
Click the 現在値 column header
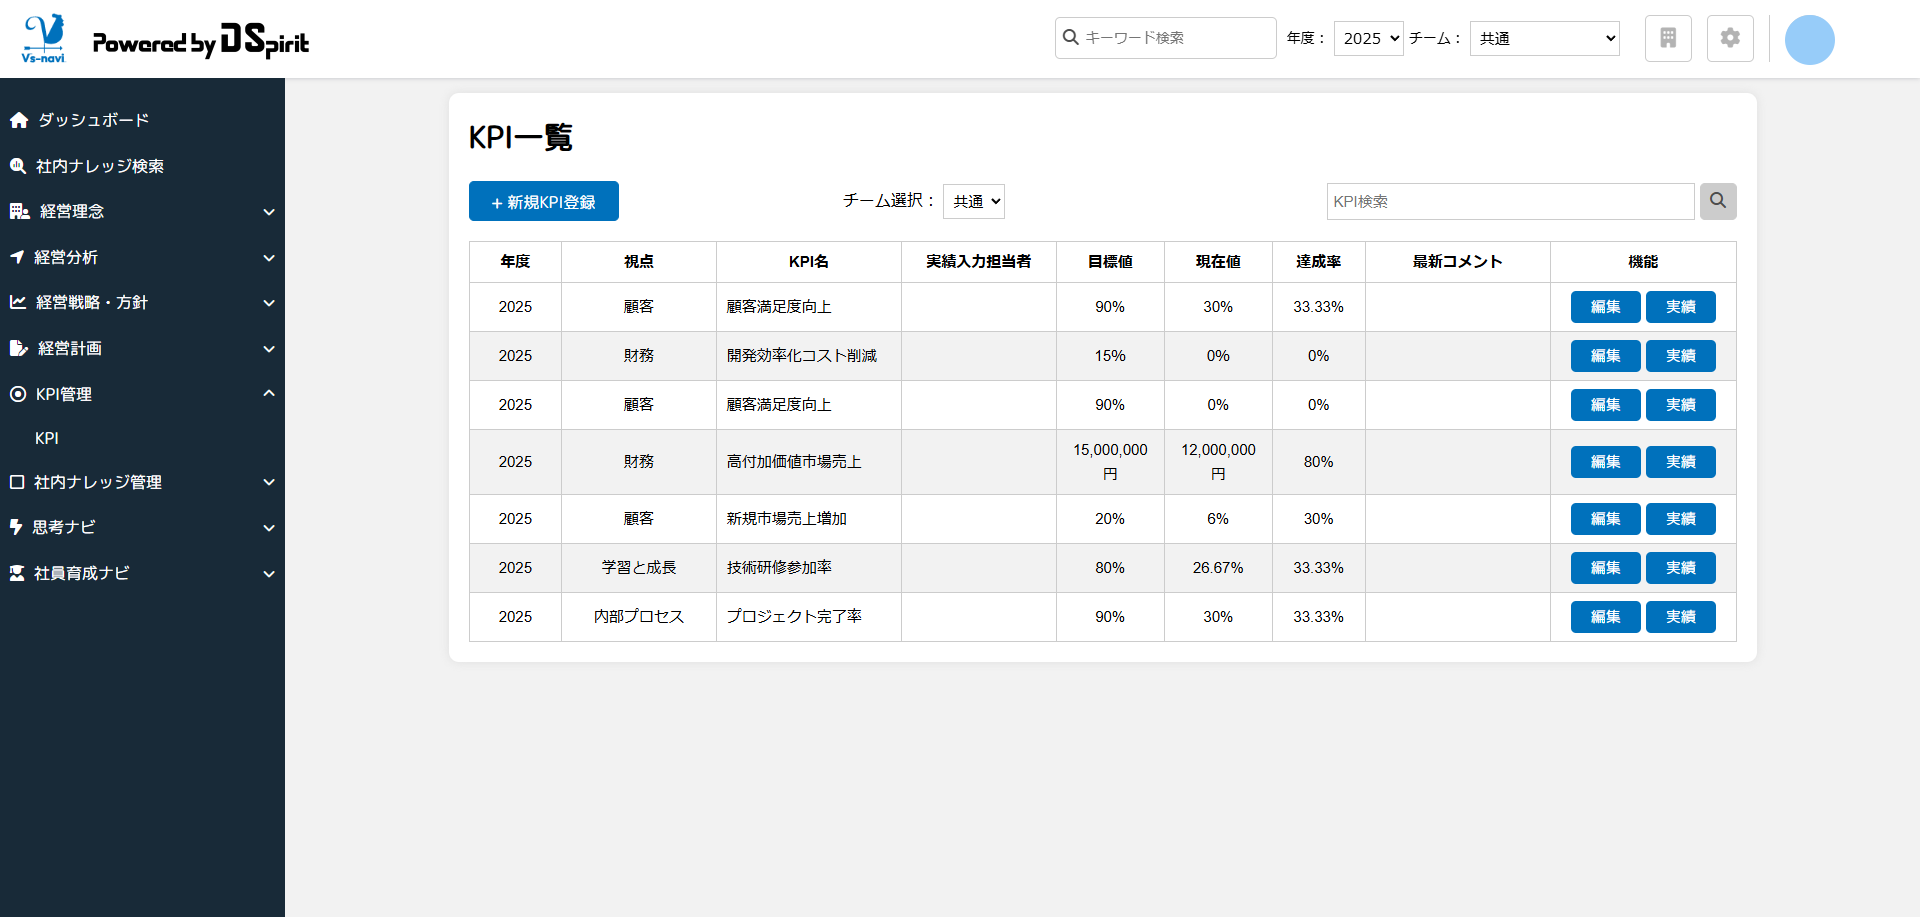point(1218,262)
